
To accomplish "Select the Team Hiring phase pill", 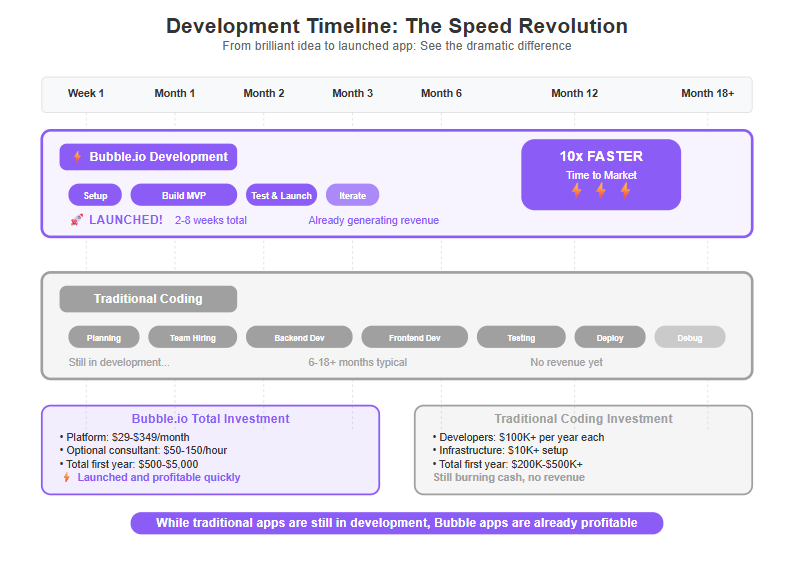I will pyautogui.click(x=192, y=337).
